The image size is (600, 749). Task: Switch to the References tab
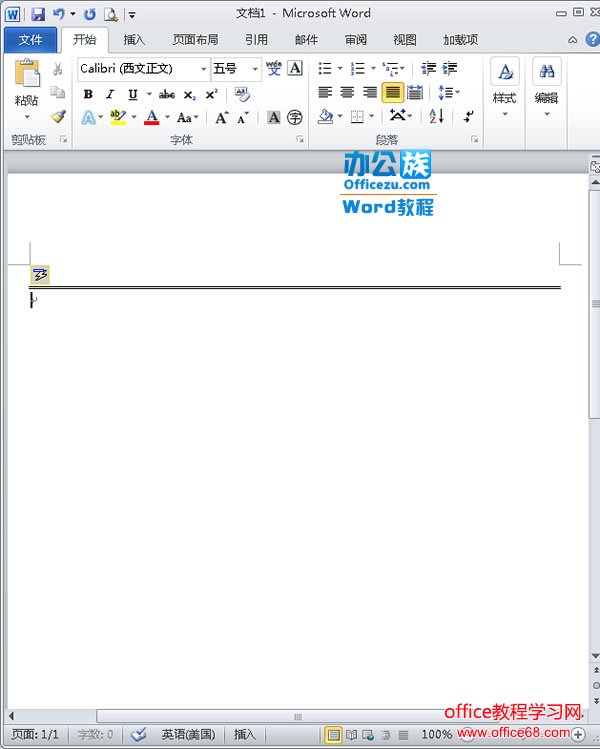[257, 40]
